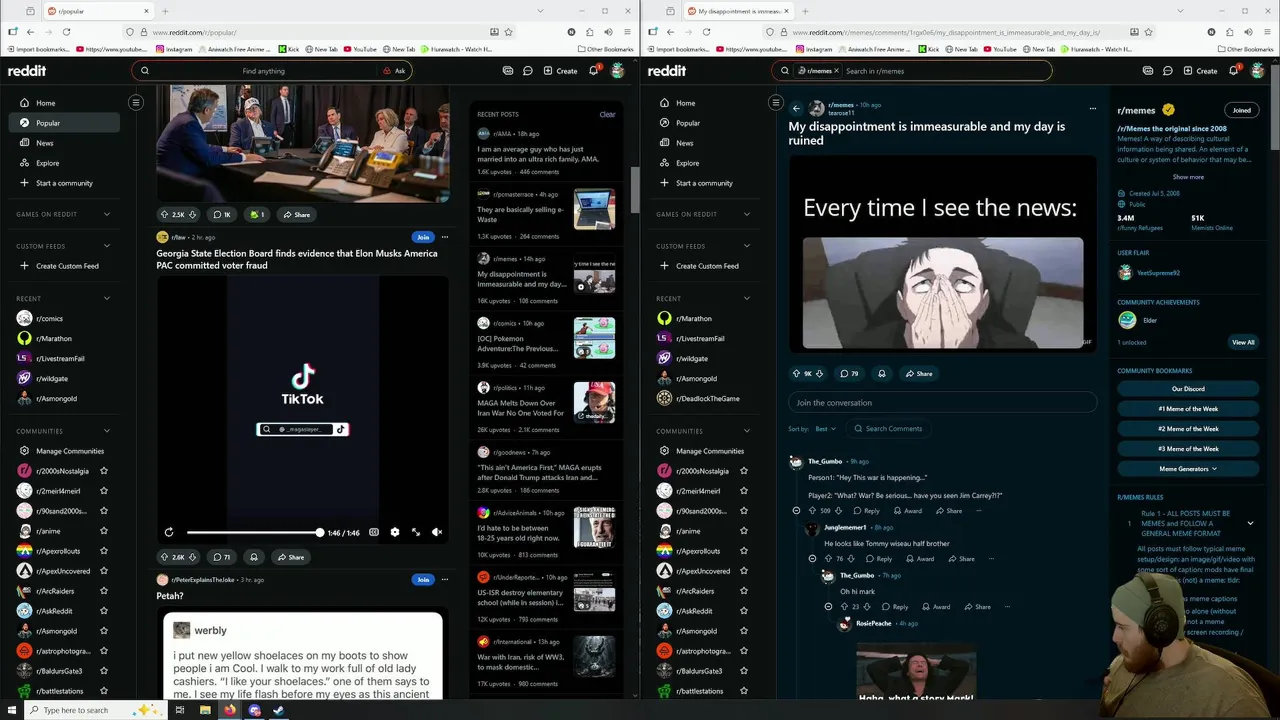Image resolution: width=1280 pixels, height=720 pixels.
Task: Join r/law from the Georgia post
Action: [x=423, y=237]
